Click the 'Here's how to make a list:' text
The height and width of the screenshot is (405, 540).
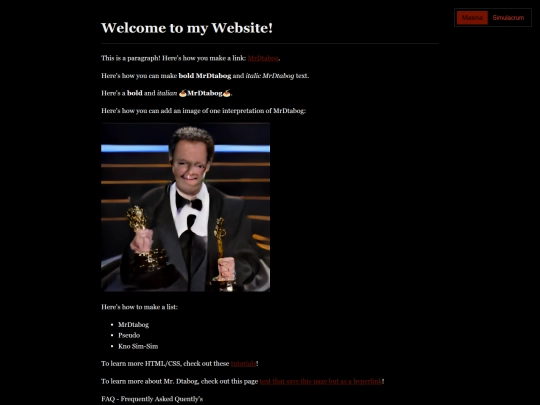coord(139,307)
